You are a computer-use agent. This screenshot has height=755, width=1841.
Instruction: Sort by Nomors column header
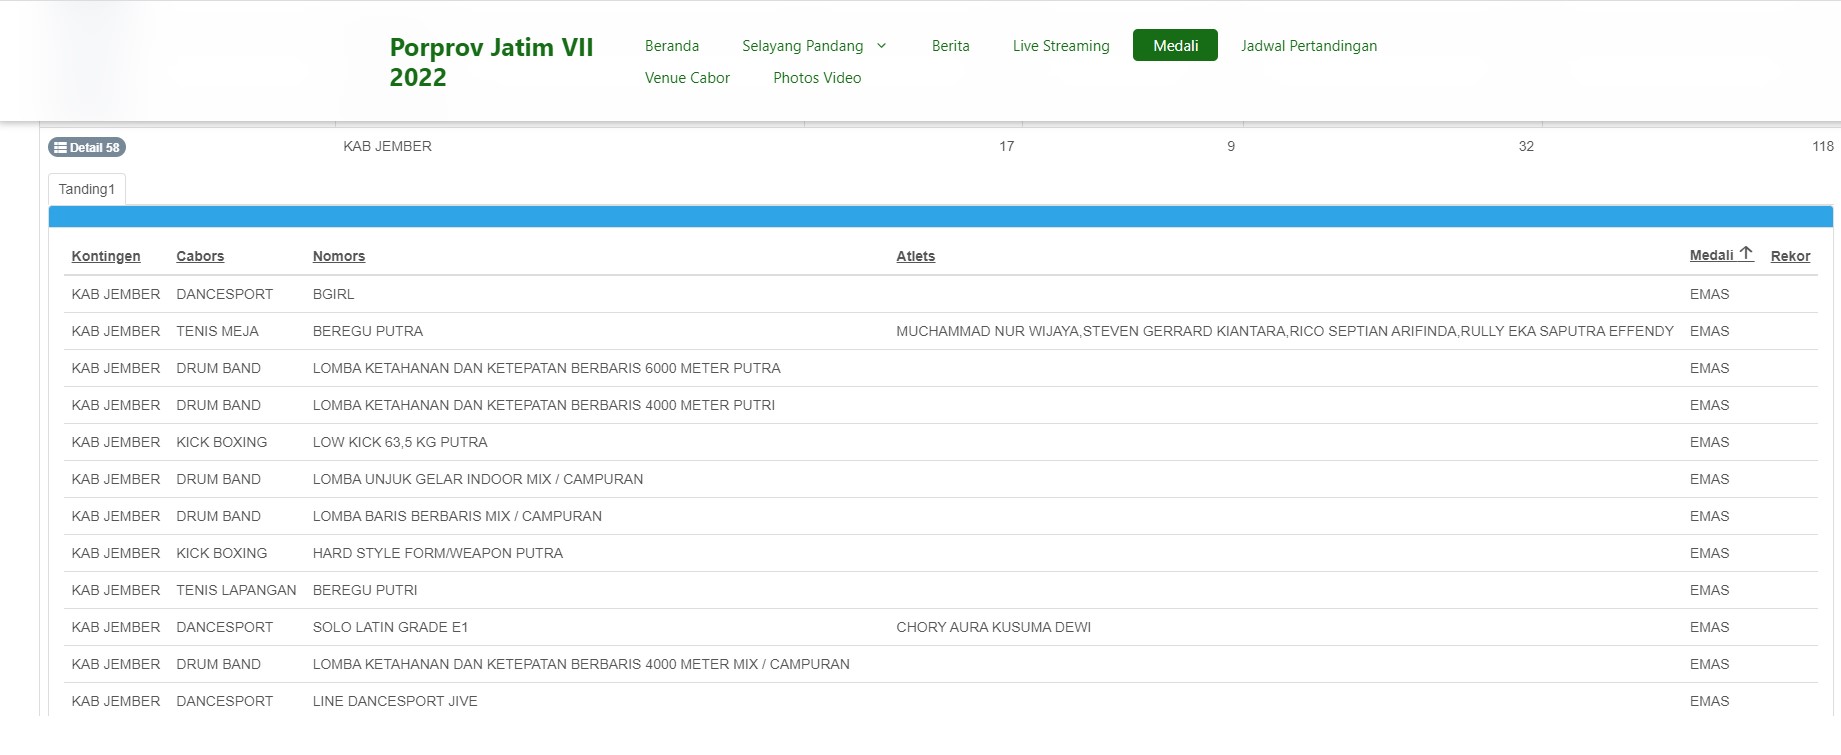(338, 256)
